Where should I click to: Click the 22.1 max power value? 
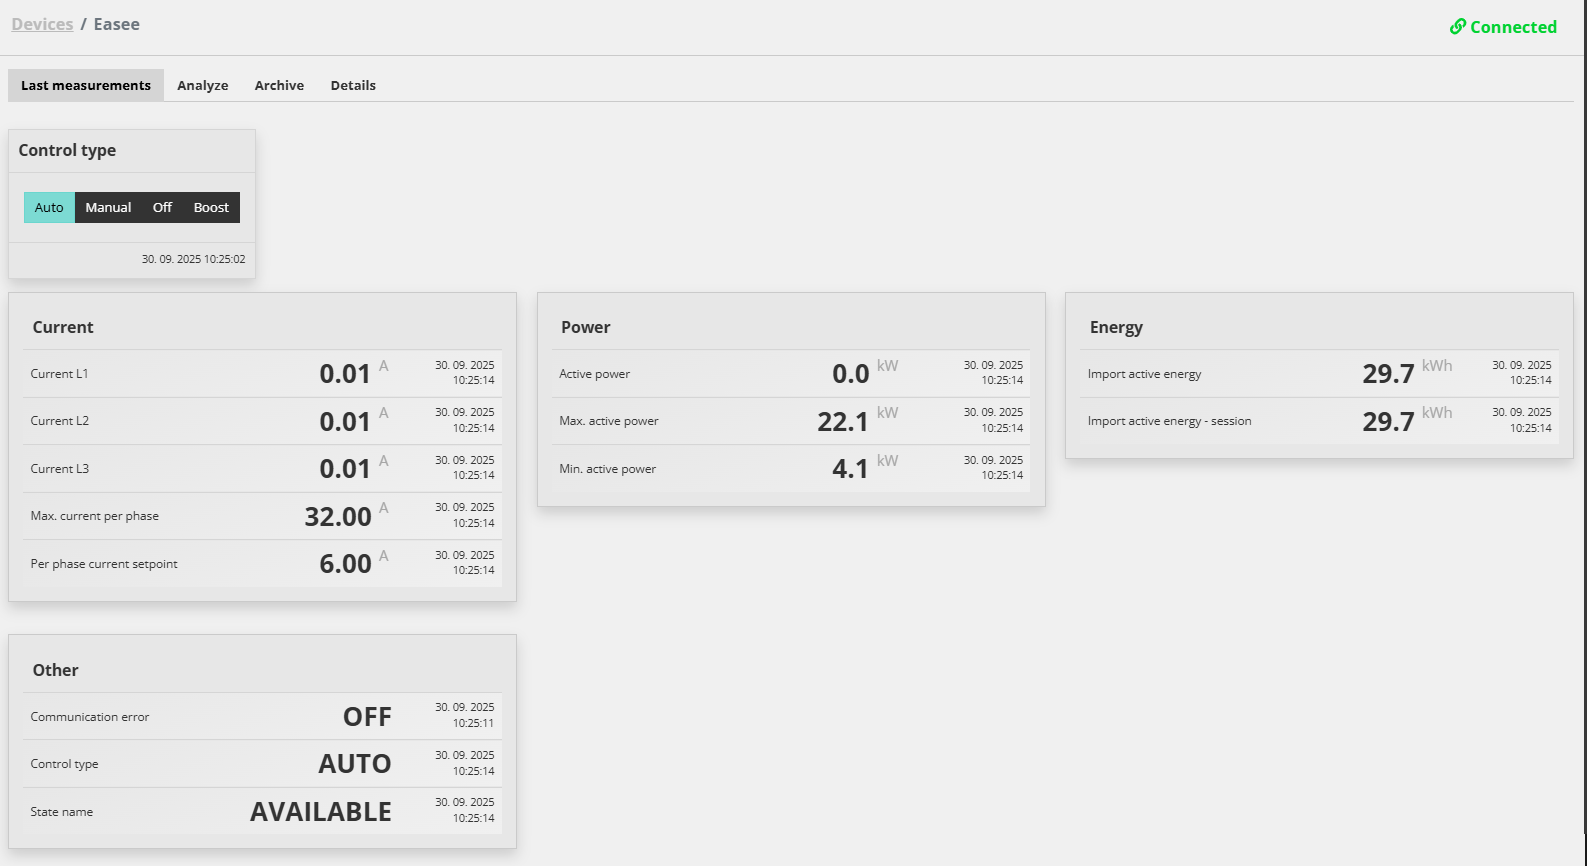842,422
